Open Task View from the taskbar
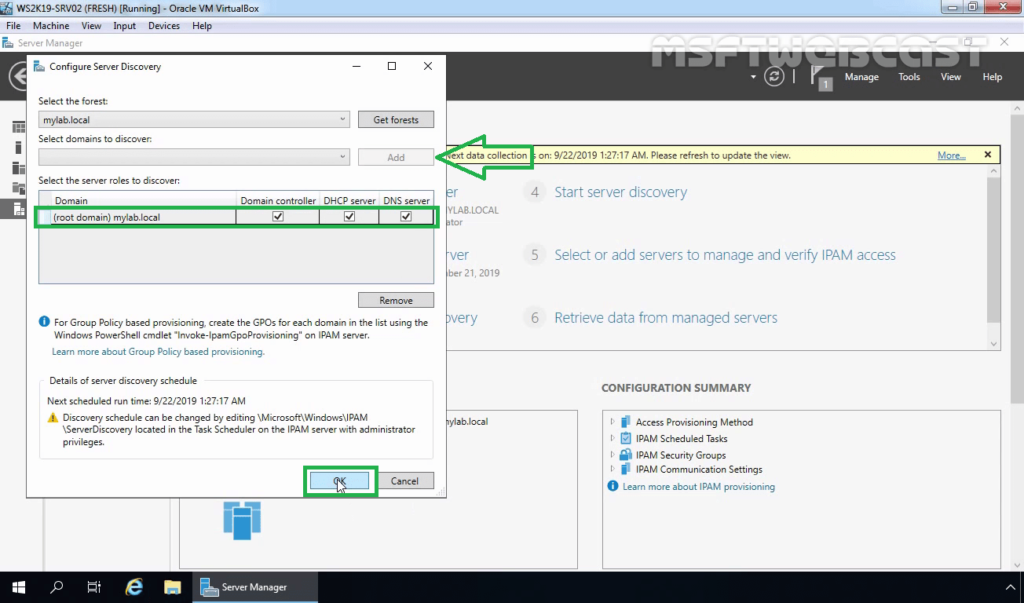Screen dimensions: 1024x603 94,587
